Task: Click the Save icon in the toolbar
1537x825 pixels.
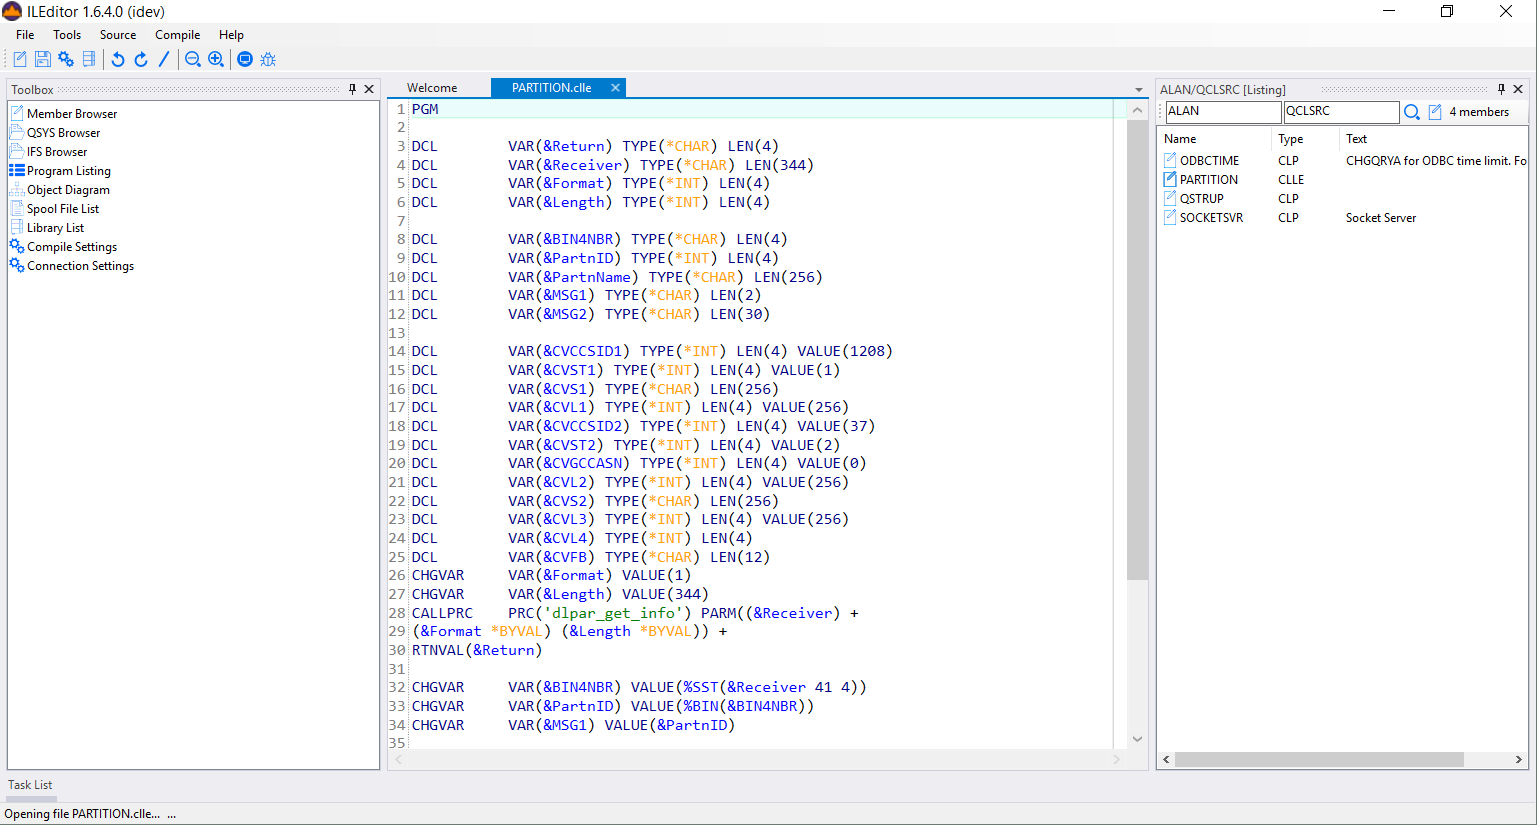Action: tap(43, 60)
